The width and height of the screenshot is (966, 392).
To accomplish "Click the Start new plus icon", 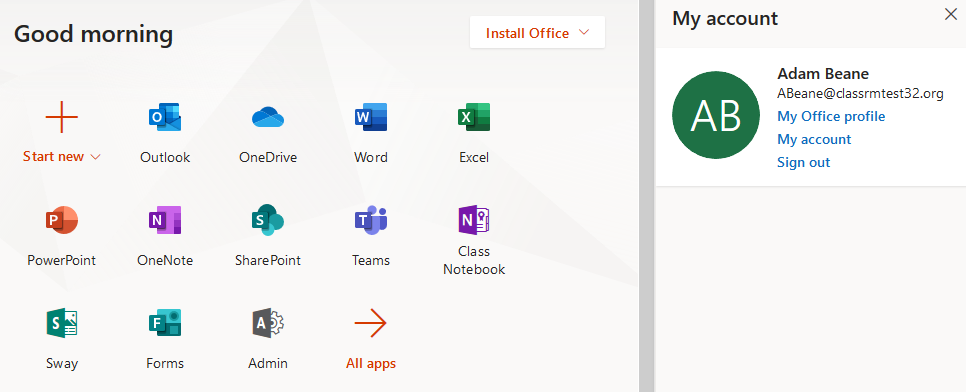I will (x=62, y=117).
